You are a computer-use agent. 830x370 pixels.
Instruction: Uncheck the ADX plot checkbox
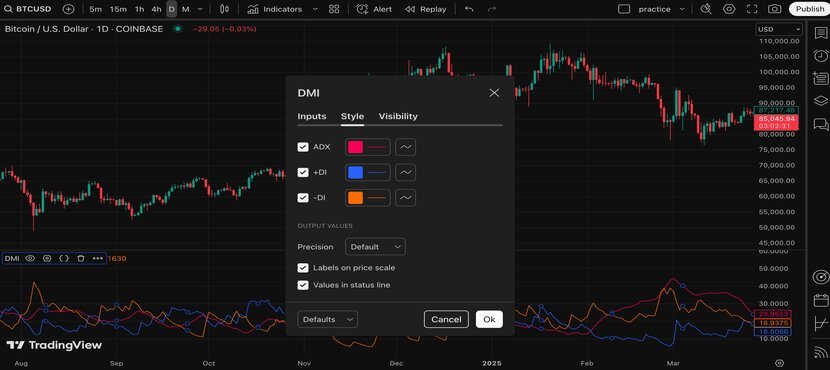coord(303,147)
